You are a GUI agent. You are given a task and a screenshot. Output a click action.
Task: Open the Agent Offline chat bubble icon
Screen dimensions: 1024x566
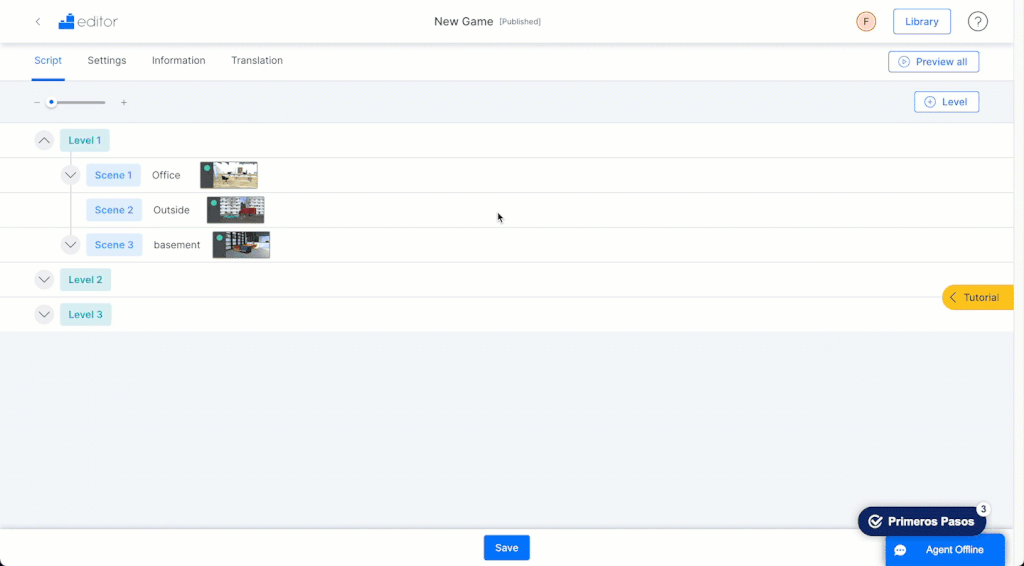pos(901,550)
